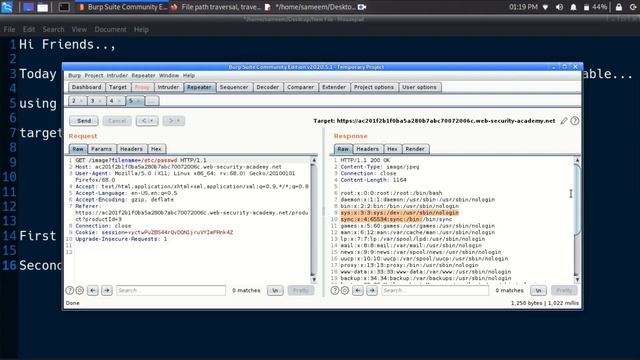The image size is (640, 360).
Task: Toggle \n display in the request pane
Action: coord(275,290)
